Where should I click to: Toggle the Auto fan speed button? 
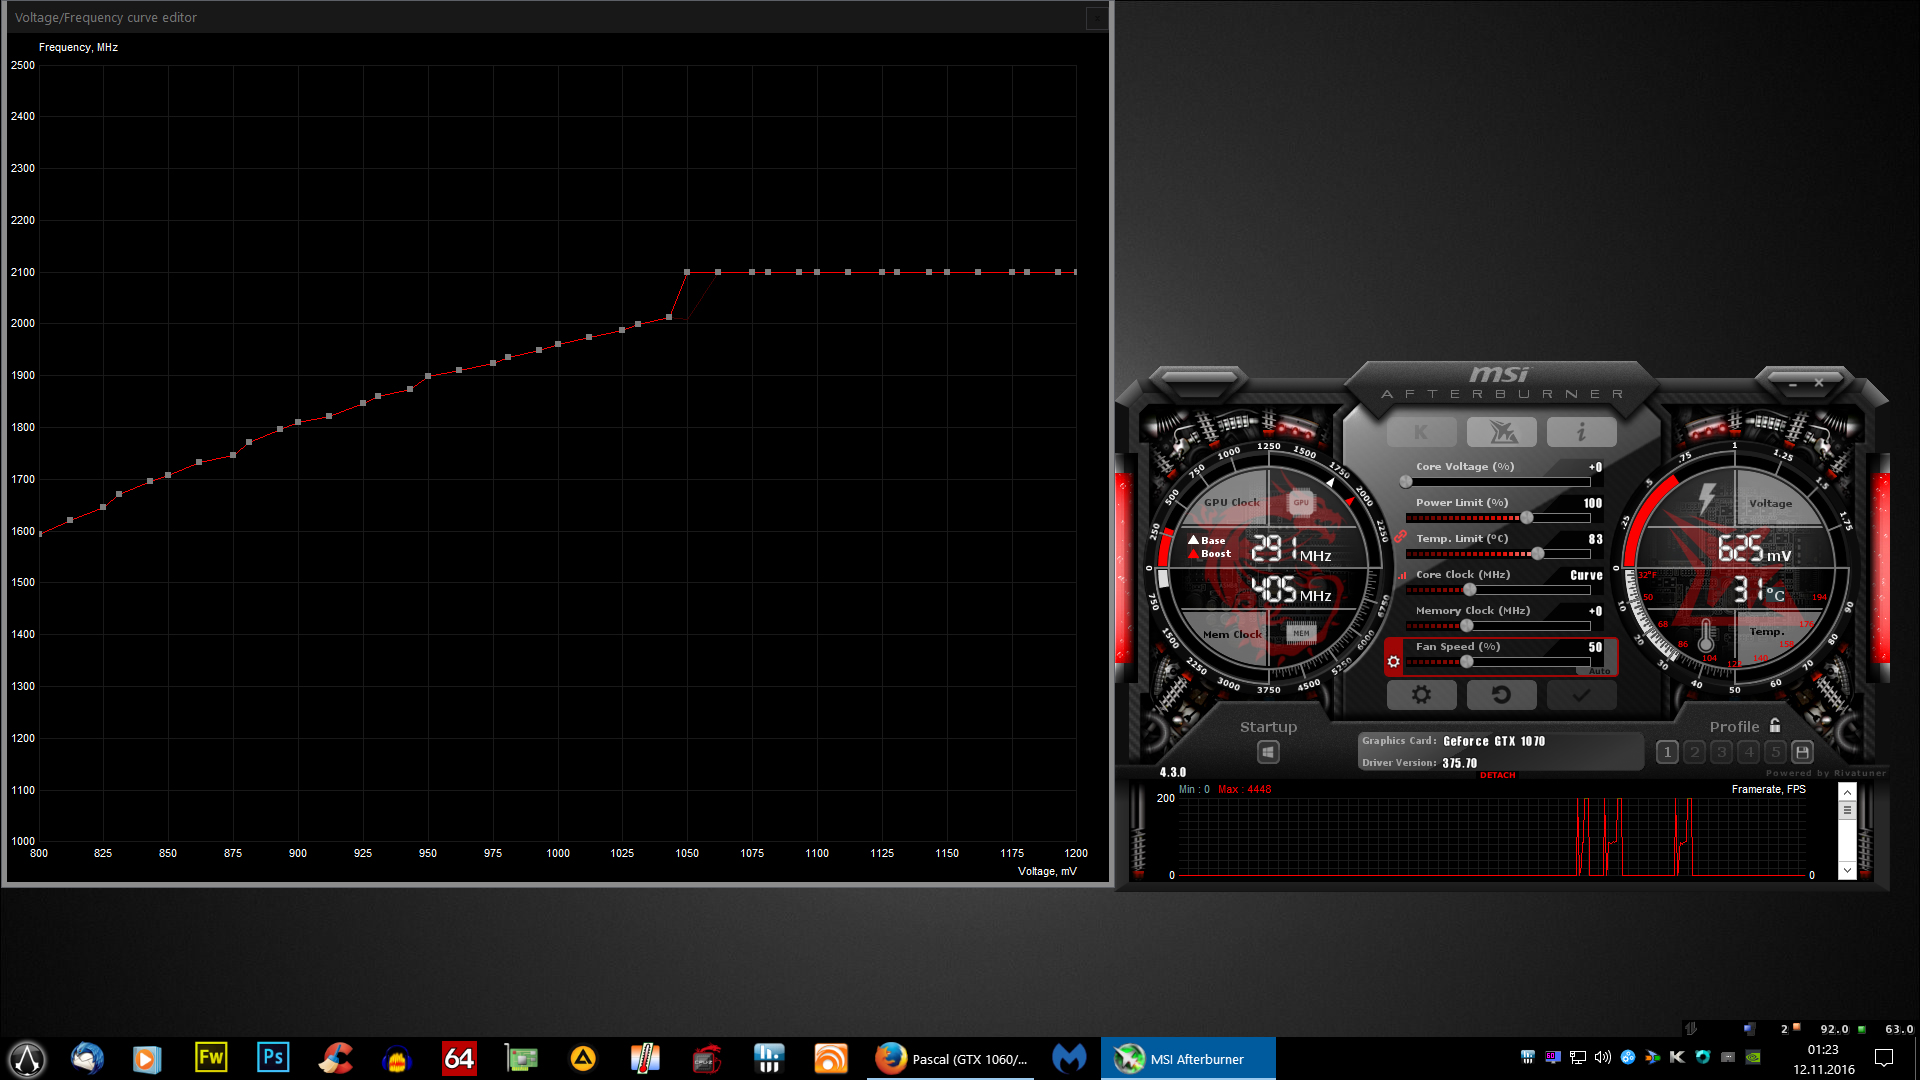(x=1598, y=671)
